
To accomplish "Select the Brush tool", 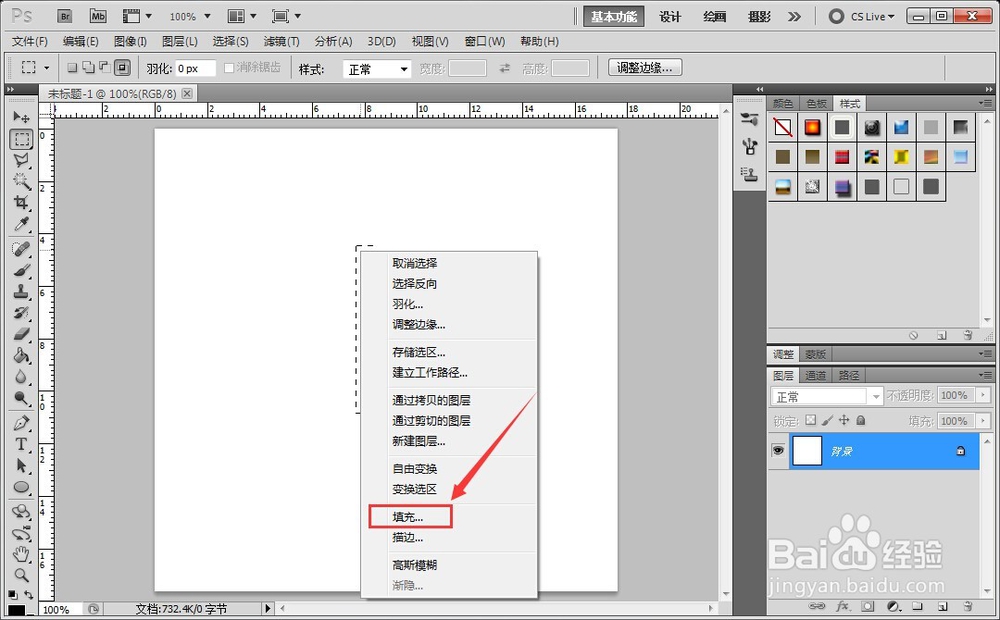I will tap(21, 270).
